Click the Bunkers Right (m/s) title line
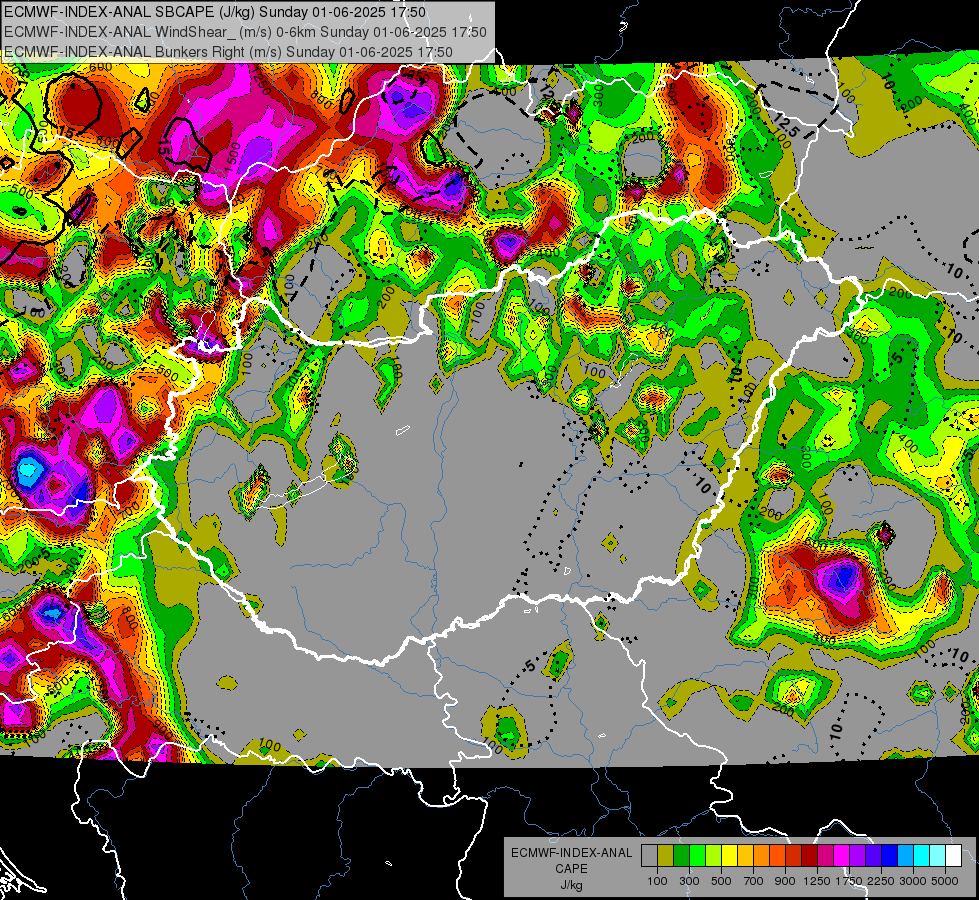The height and width of the screenshot is (900, 979). [228, 52]
